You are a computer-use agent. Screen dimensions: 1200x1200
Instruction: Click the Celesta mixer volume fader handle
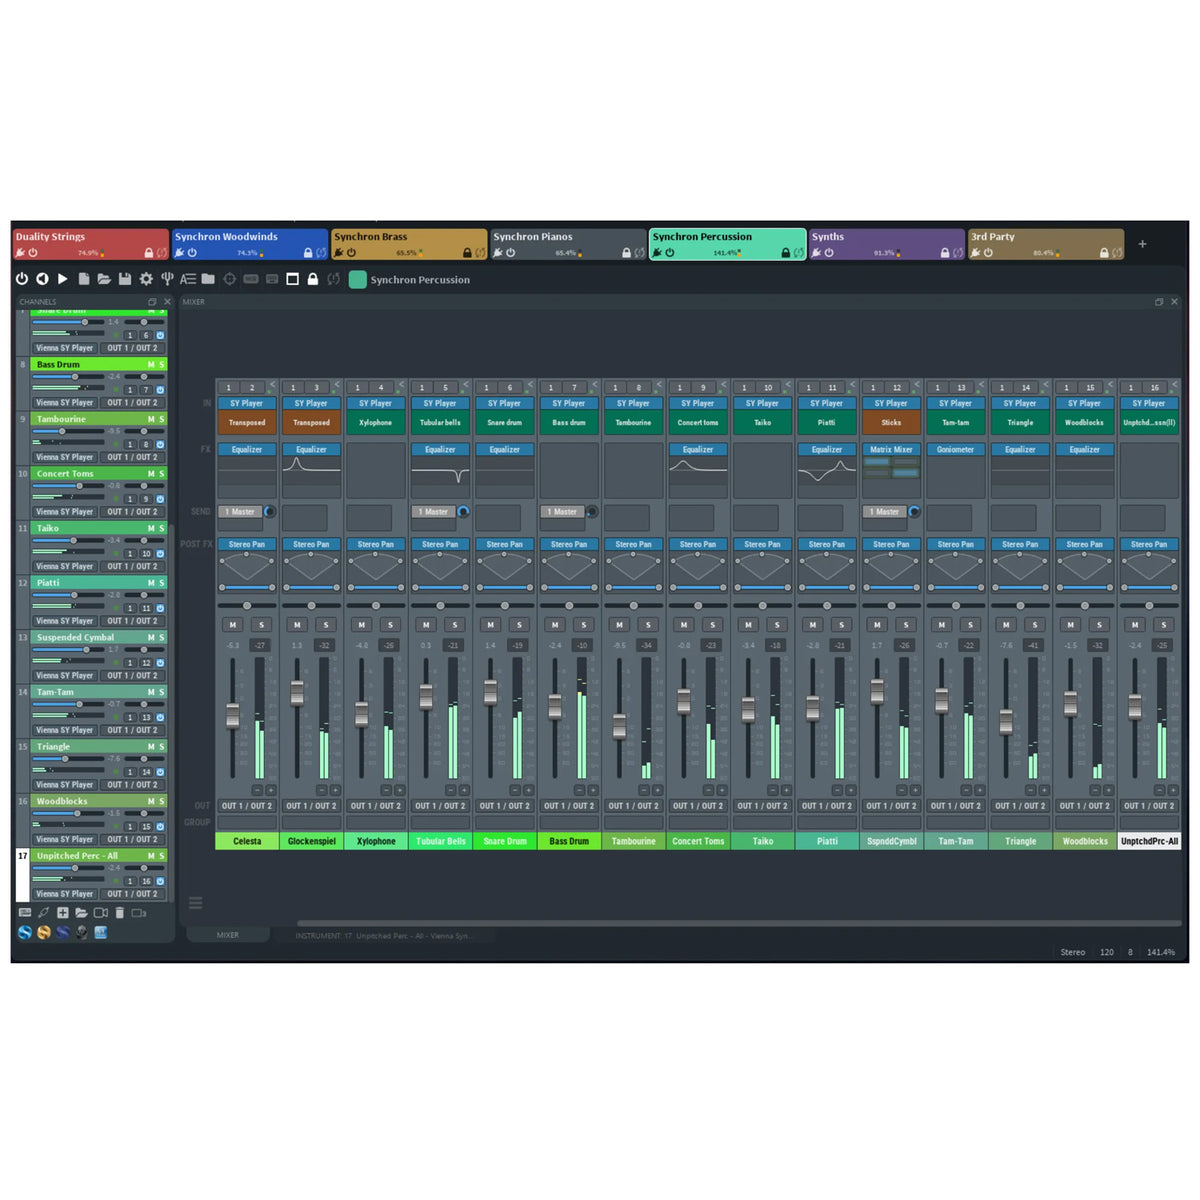(x=233, y=716)
